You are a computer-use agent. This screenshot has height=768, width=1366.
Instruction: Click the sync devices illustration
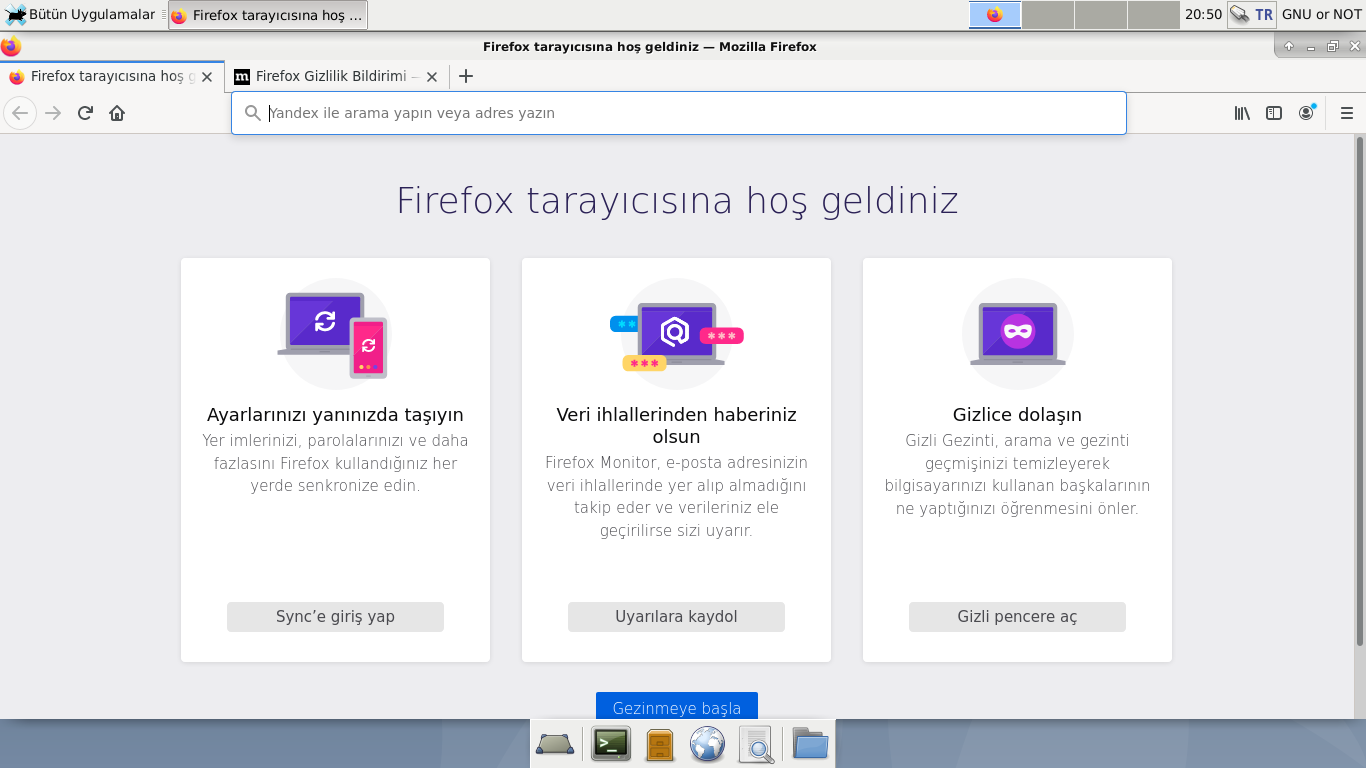point(334,334)
